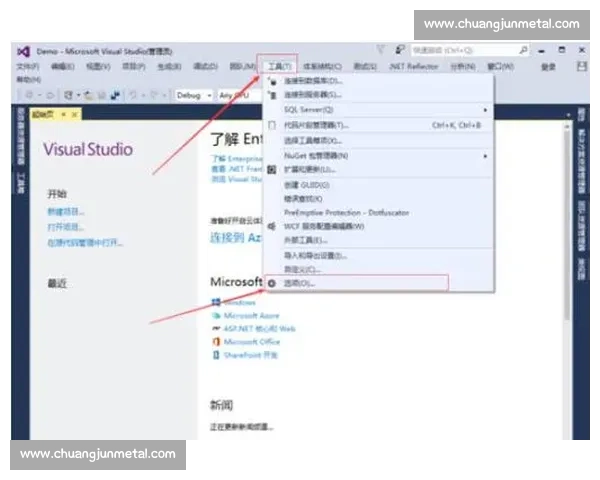Click the open from source control link

(x=85, y=243)
